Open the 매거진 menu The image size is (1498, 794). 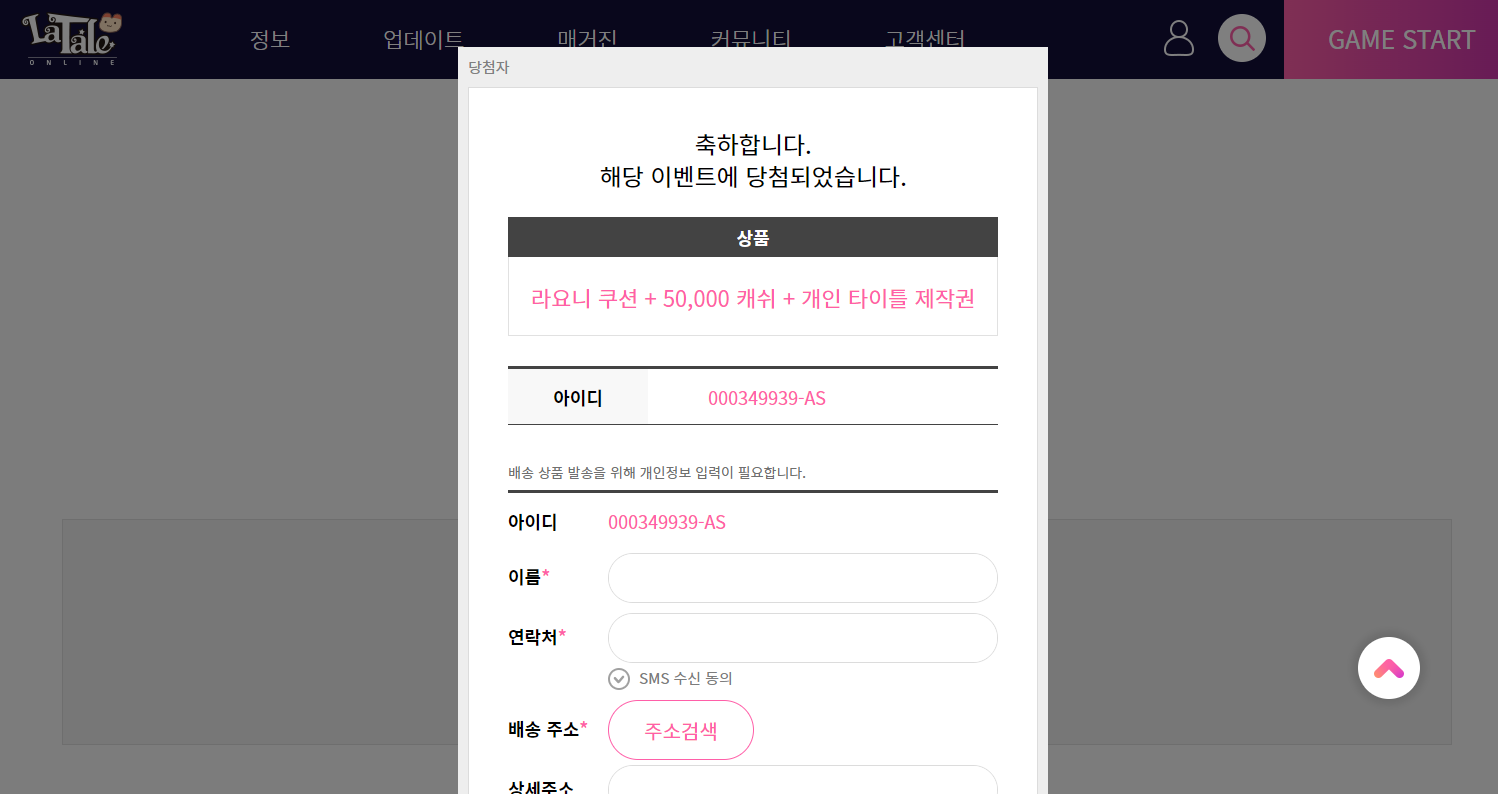point(587,40)
